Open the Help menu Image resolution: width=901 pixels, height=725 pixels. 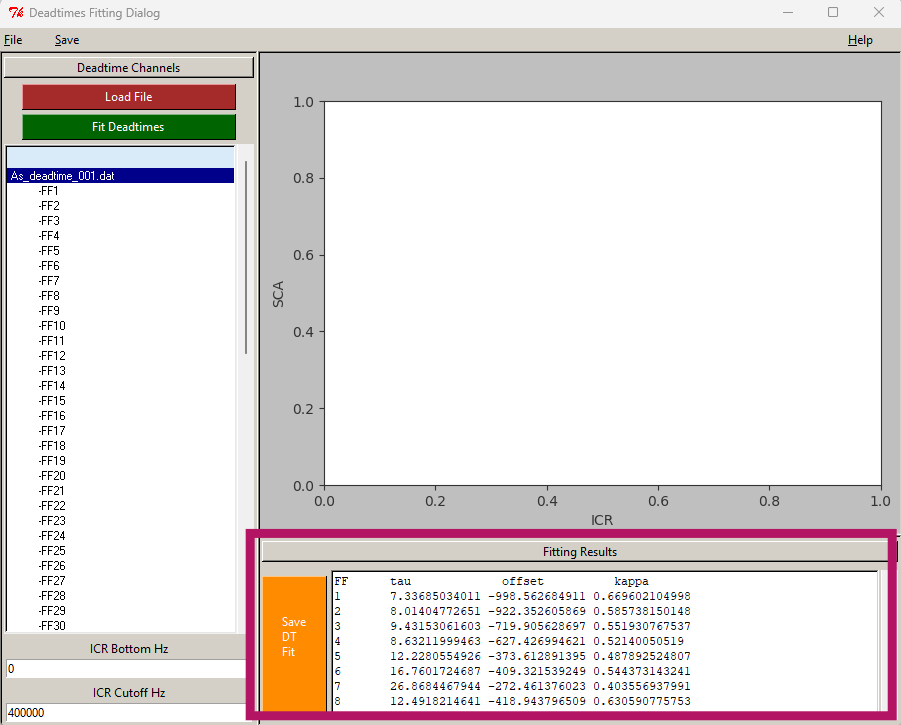[x=859, y=40]
